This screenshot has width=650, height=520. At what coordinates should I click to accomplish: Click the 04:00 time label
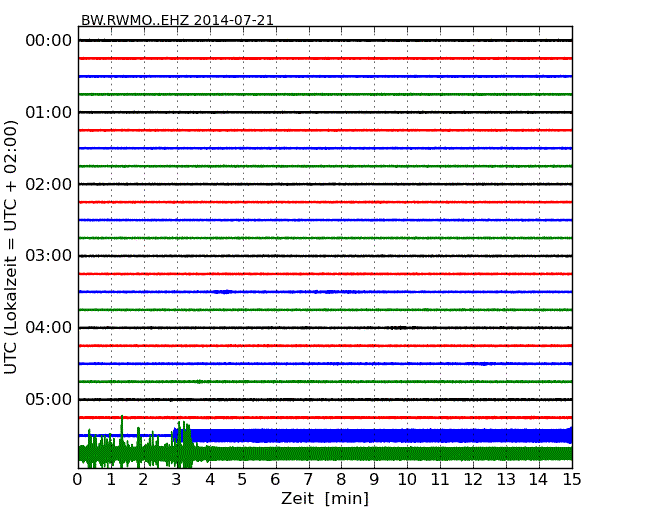tap(49, 328)
